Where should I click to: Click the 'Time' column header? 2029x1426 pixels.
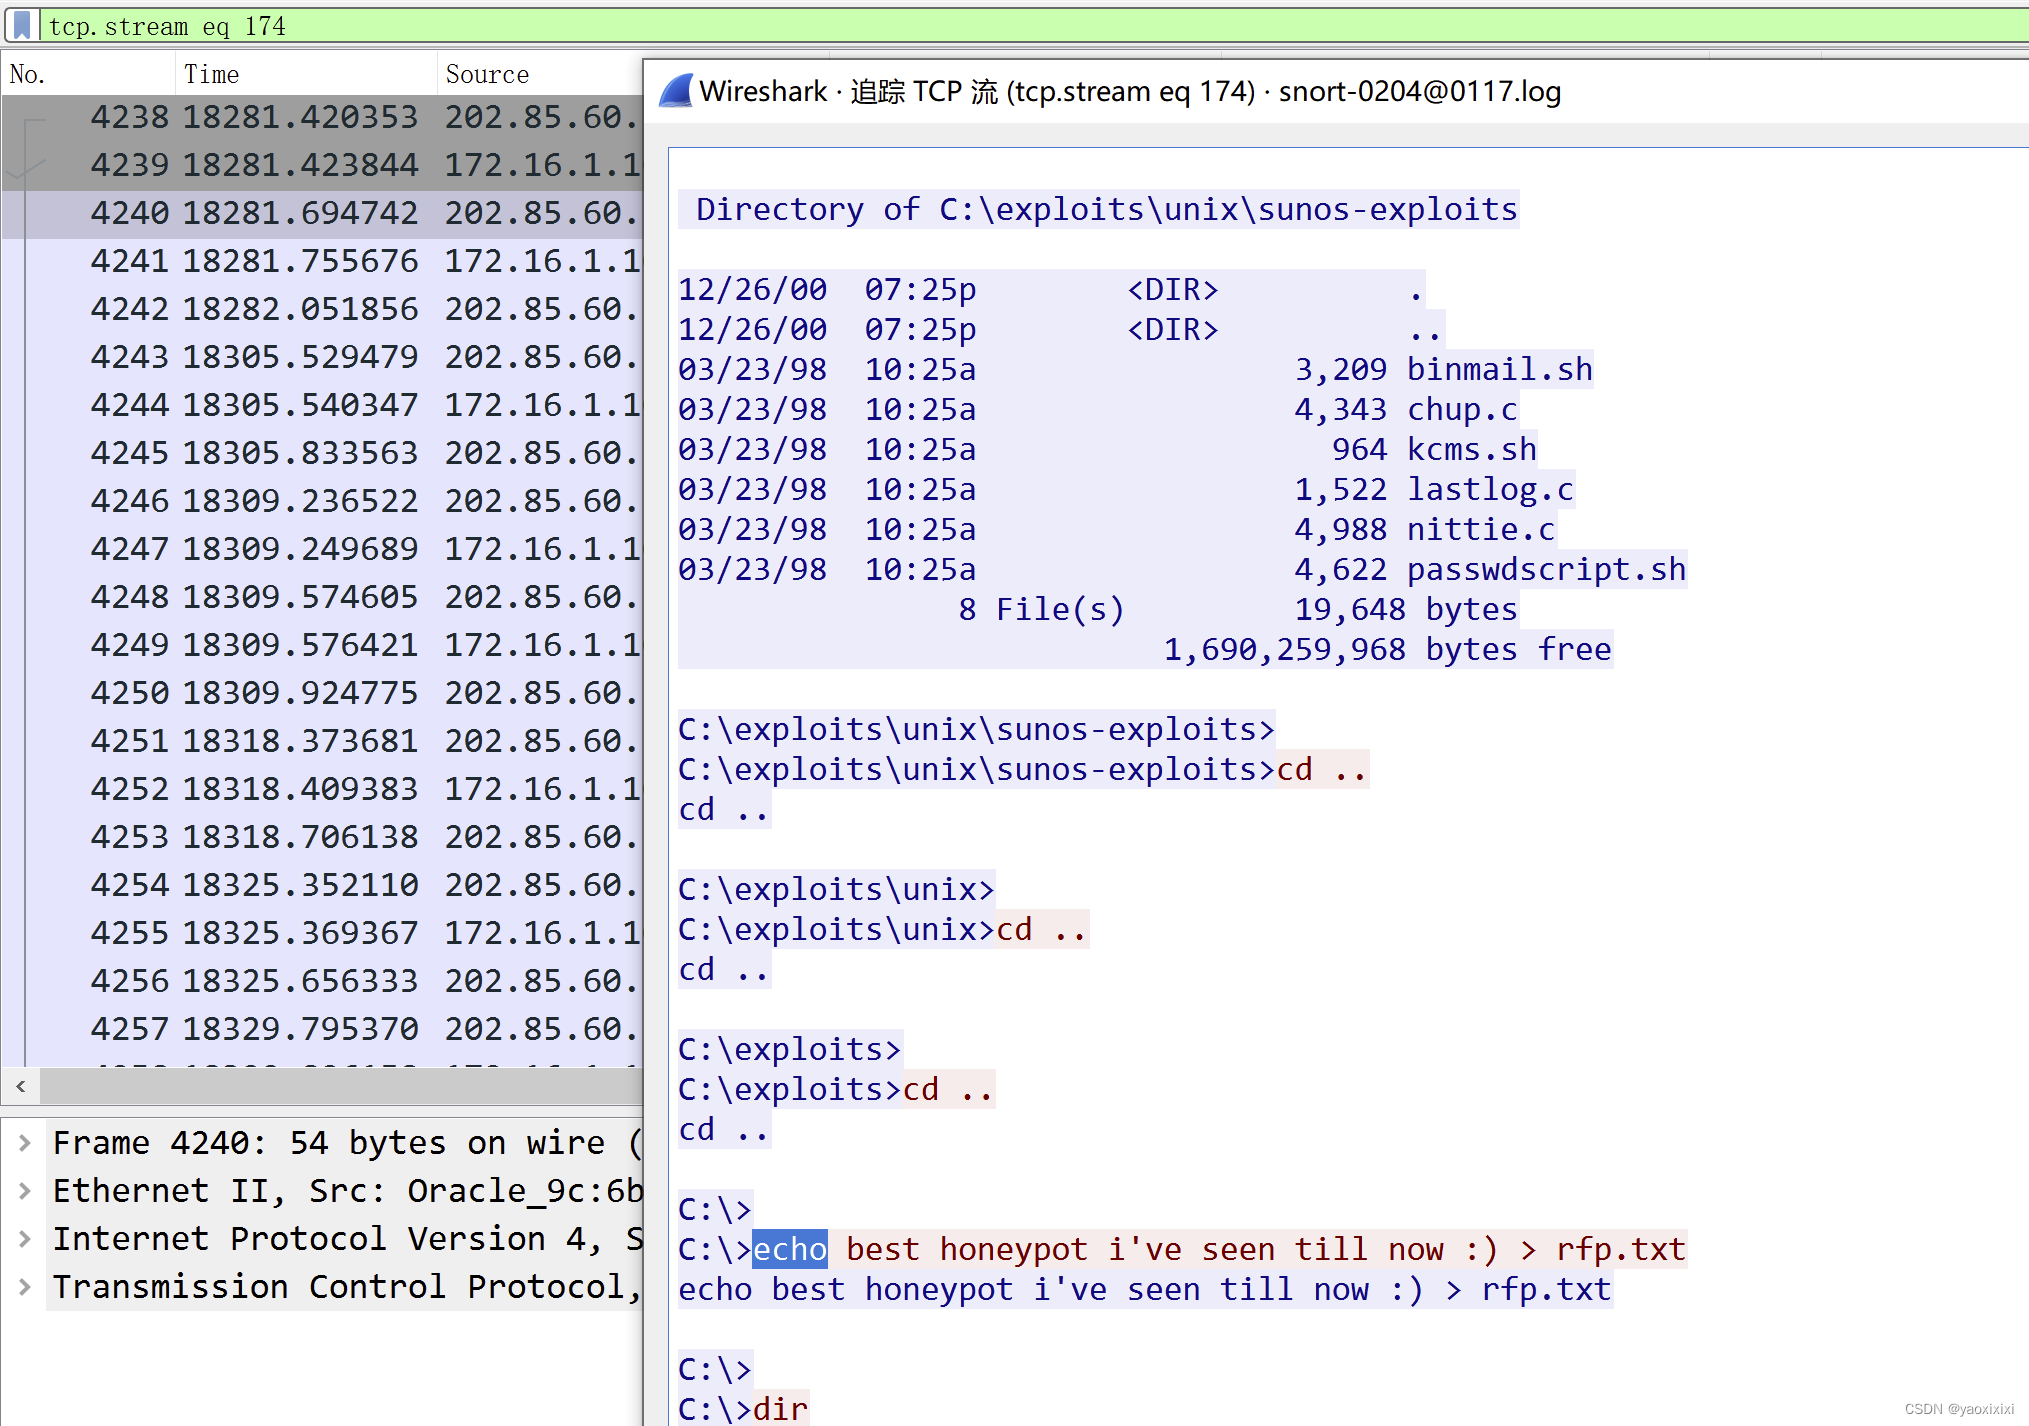pos(305,74)
